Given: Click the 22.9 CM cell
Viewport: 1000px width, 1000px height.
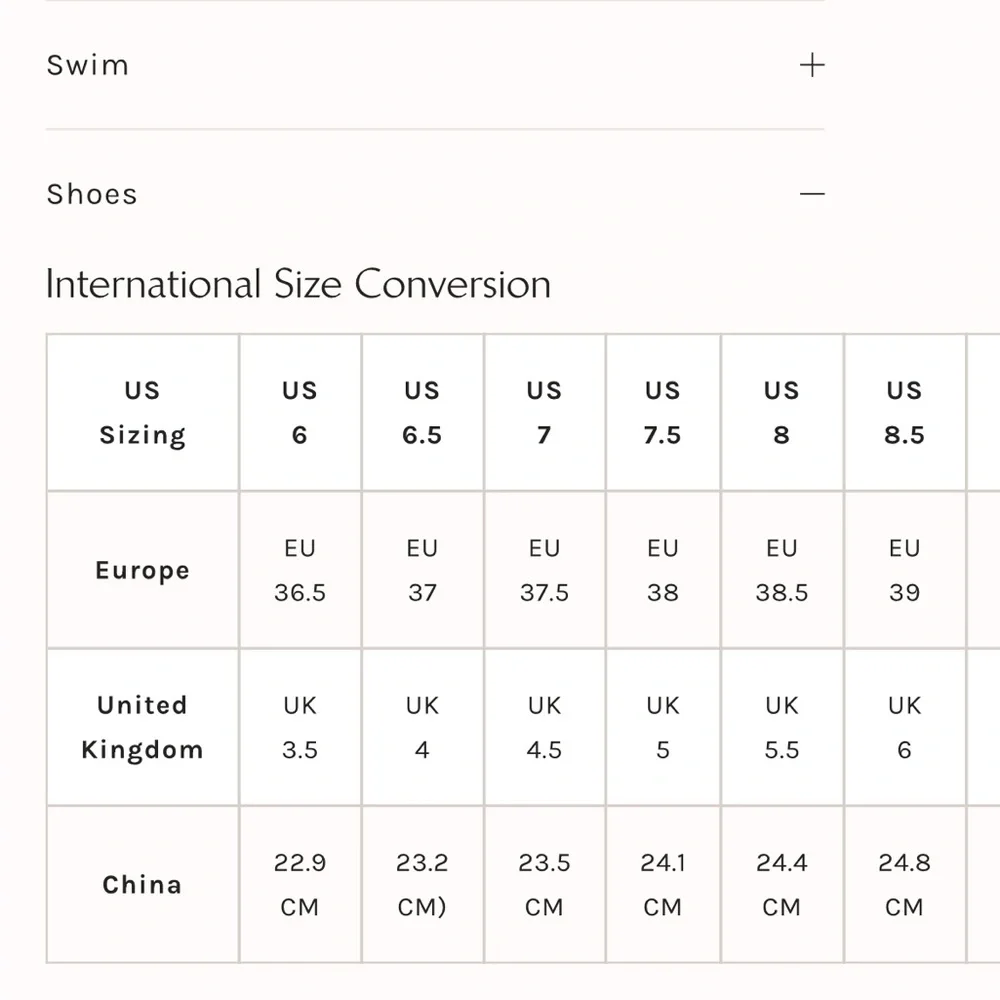Looking at the screenshot, I should (300, 885).
